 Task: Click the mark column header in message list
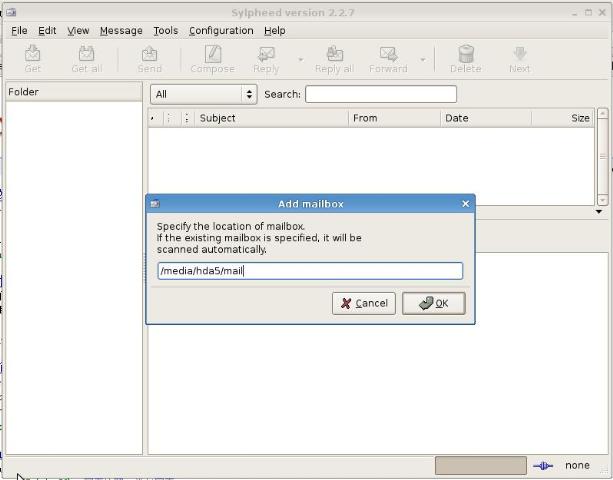click(154, 118)
